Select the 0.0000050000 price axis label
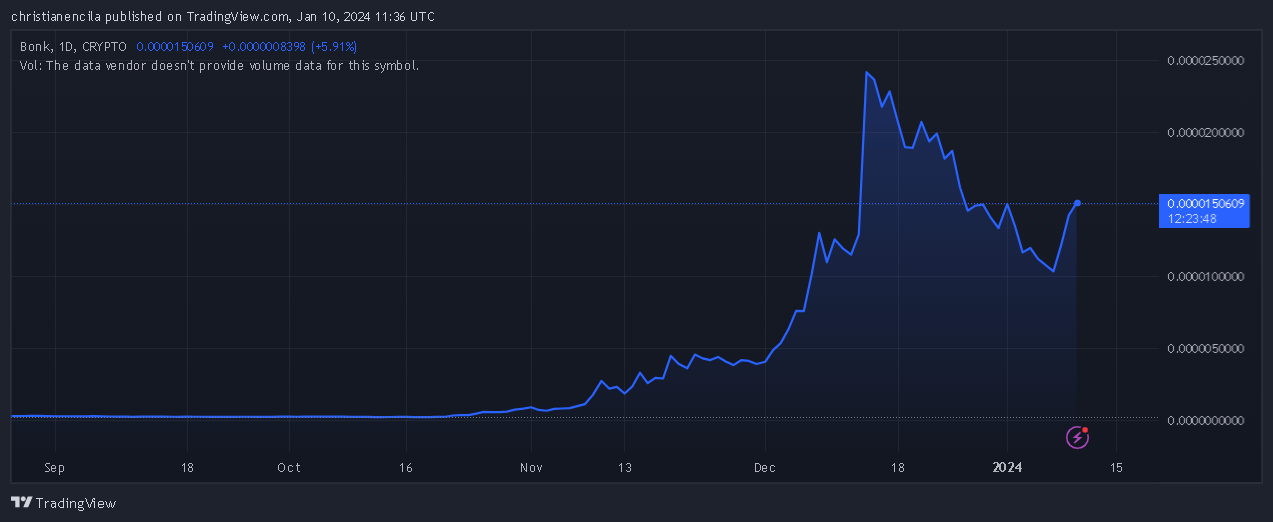The width and height of the screenshot is (1273, 522). [x=1205, y=348]
